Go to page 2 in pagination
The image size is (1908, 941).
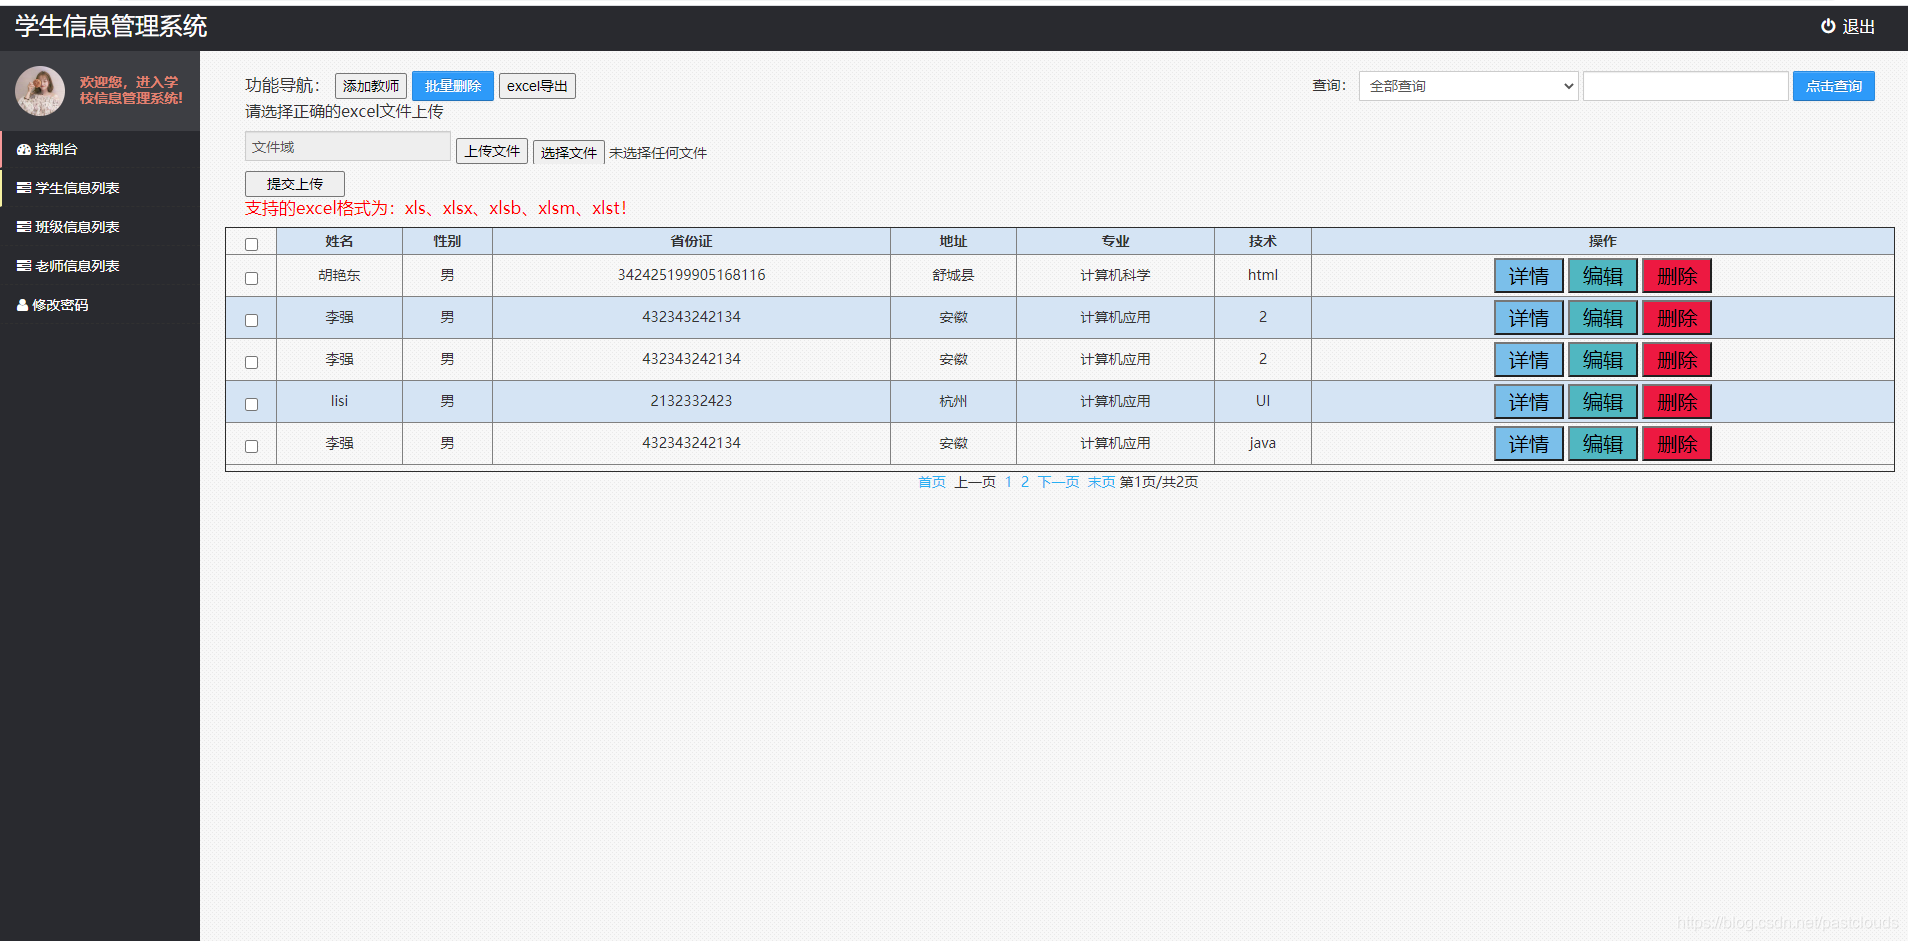tap(1025, 482)
